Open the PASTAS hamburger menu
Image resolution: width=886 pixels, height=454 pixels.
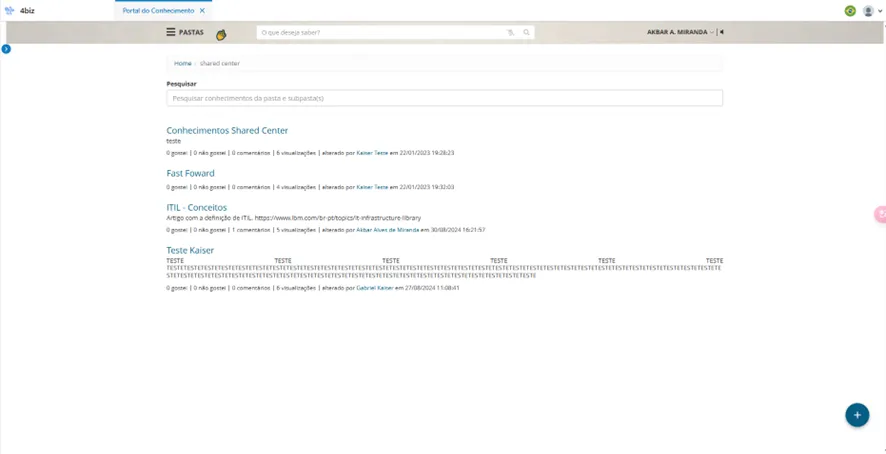pyautogui.click(x=171, y=32)
